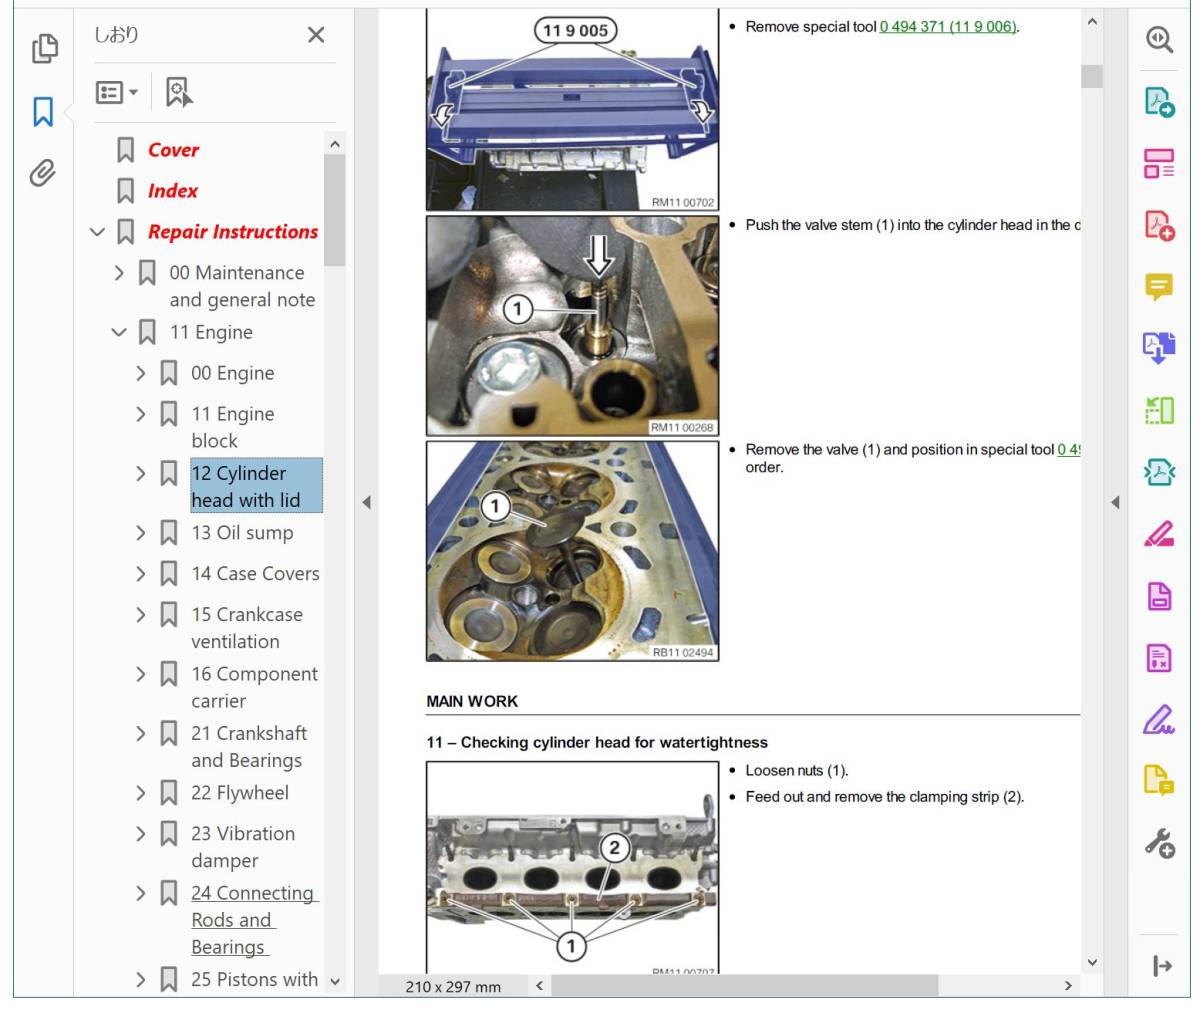Open the Cover bookmark

(173, 150)
